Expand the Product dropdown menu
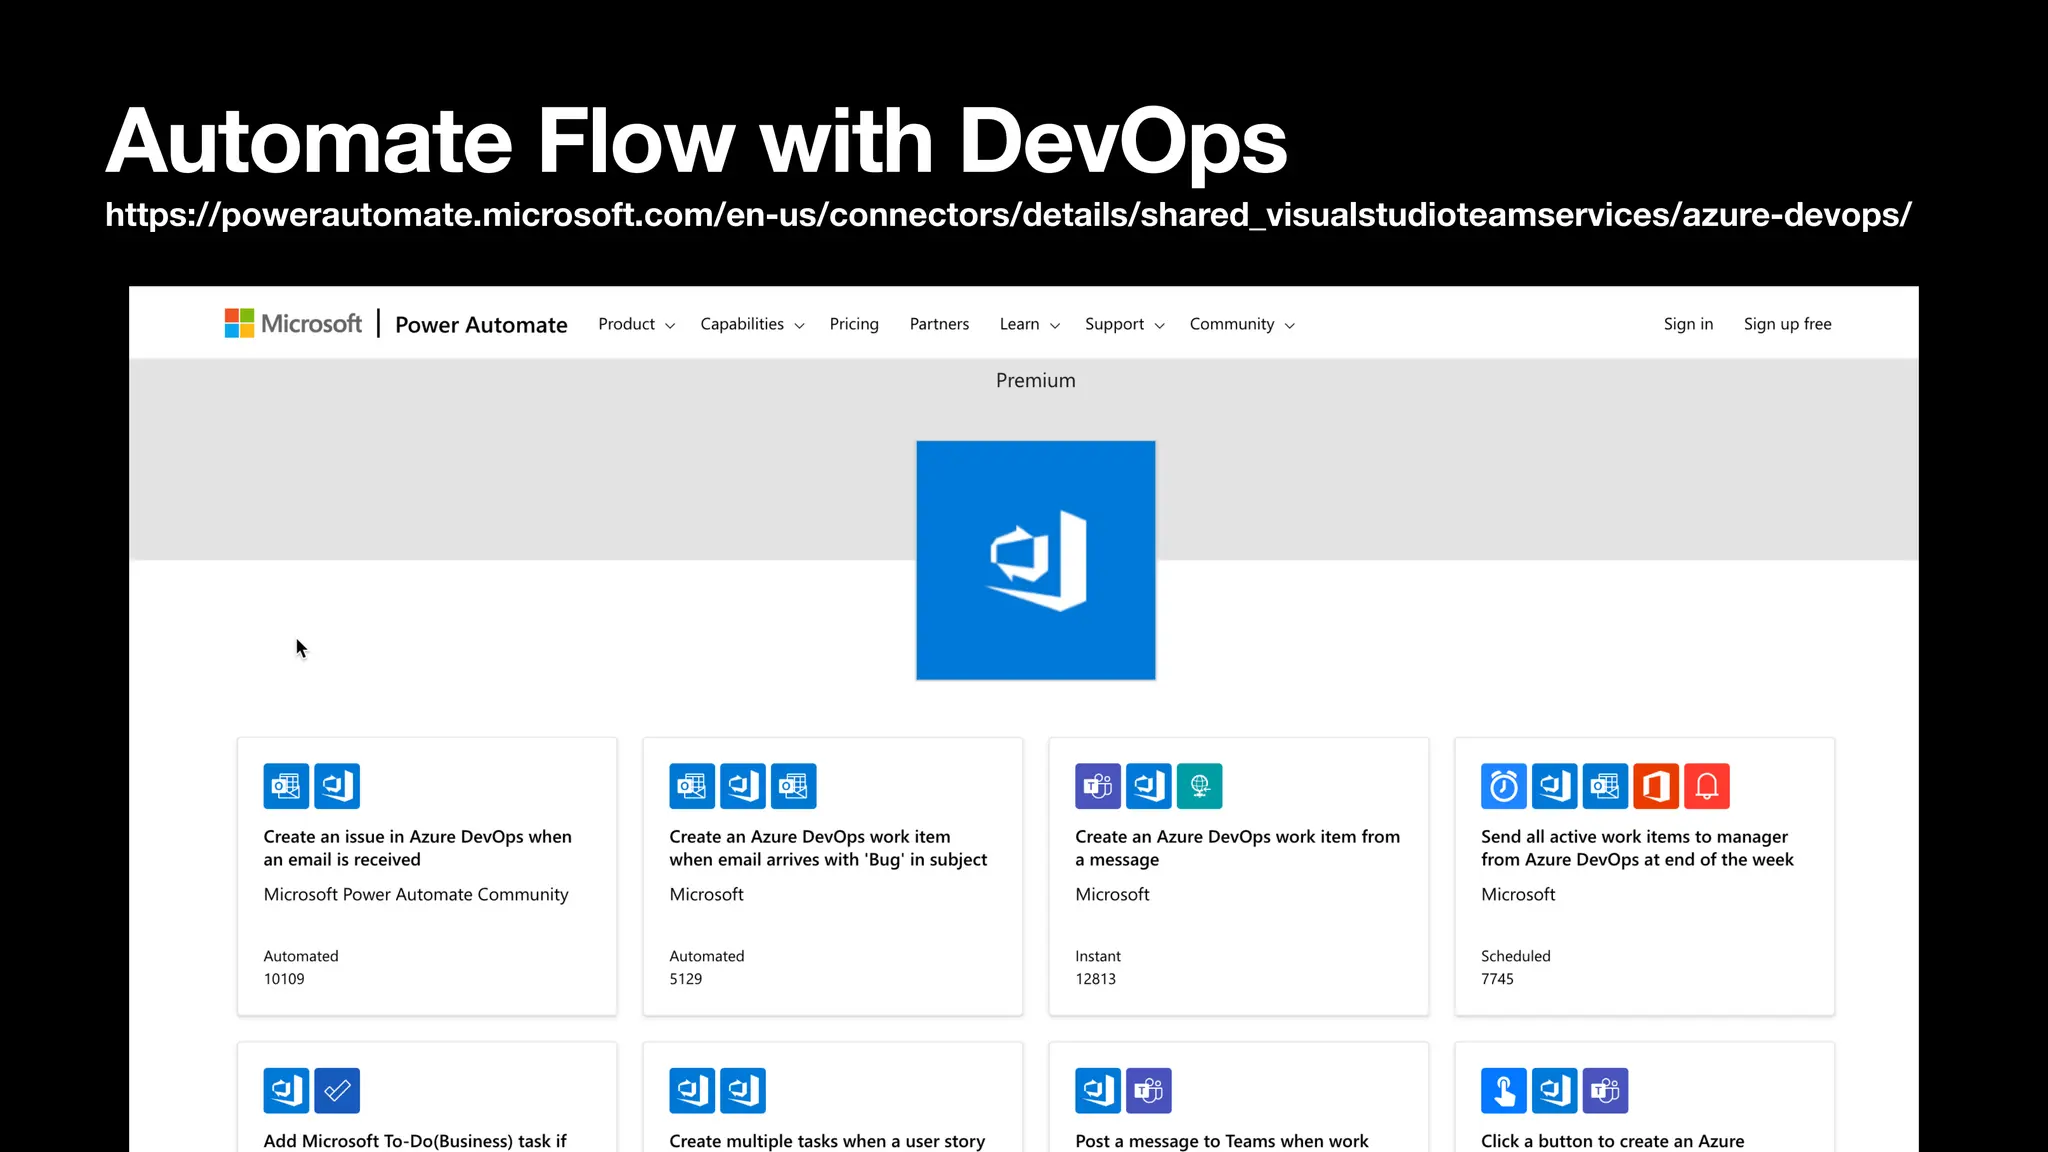 (x=636, y=324)
